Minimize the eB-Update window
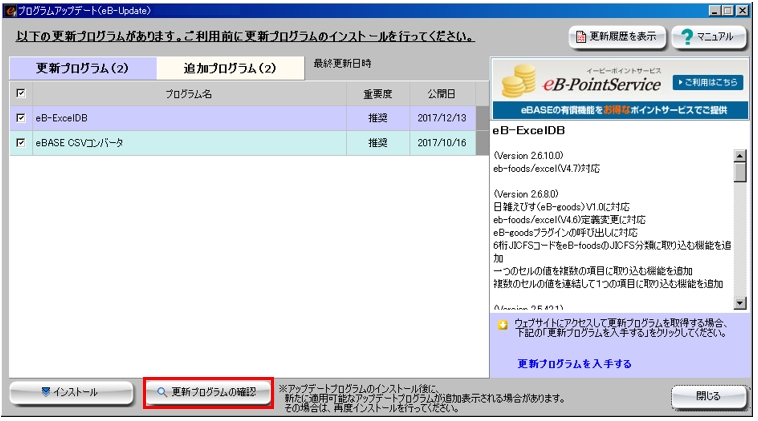Viewport: 758px width, 421px height. 715,10
